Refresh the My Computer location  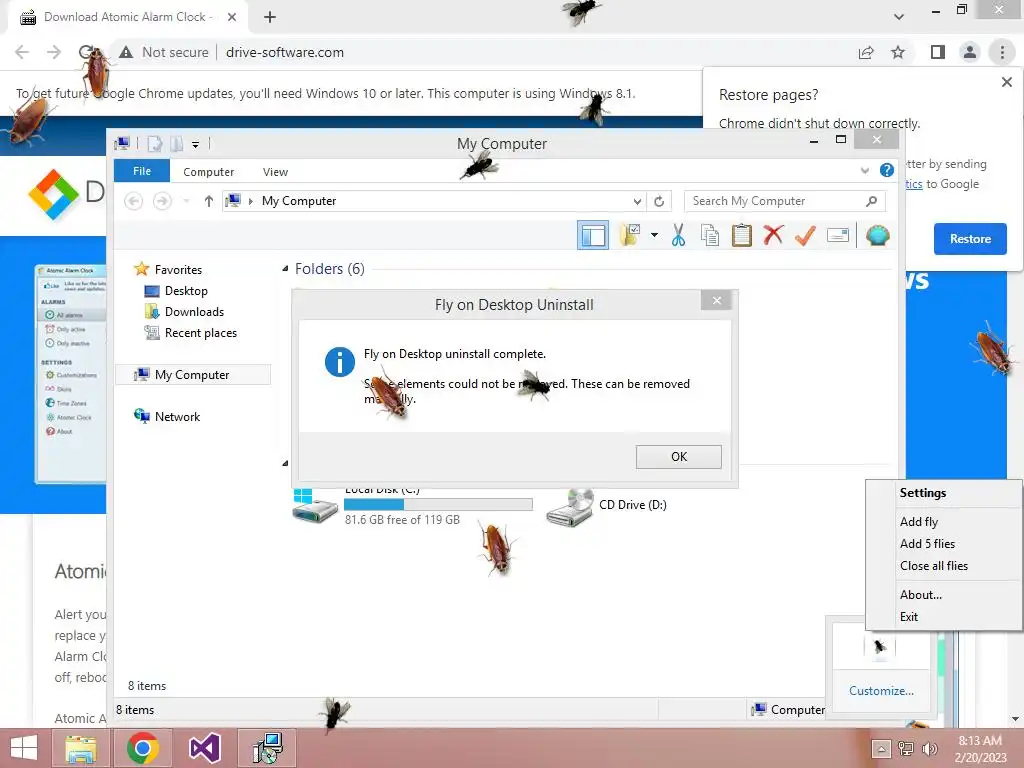(x=659, y=201)
